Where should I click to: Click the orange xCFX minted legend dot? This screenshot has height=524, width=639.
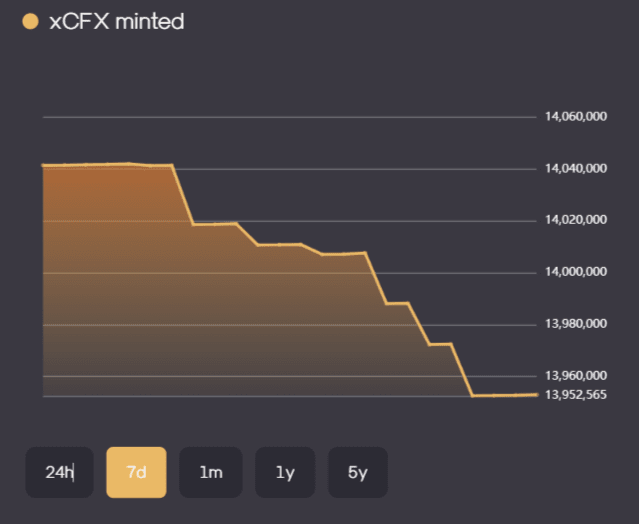click(x=30, y=21)
